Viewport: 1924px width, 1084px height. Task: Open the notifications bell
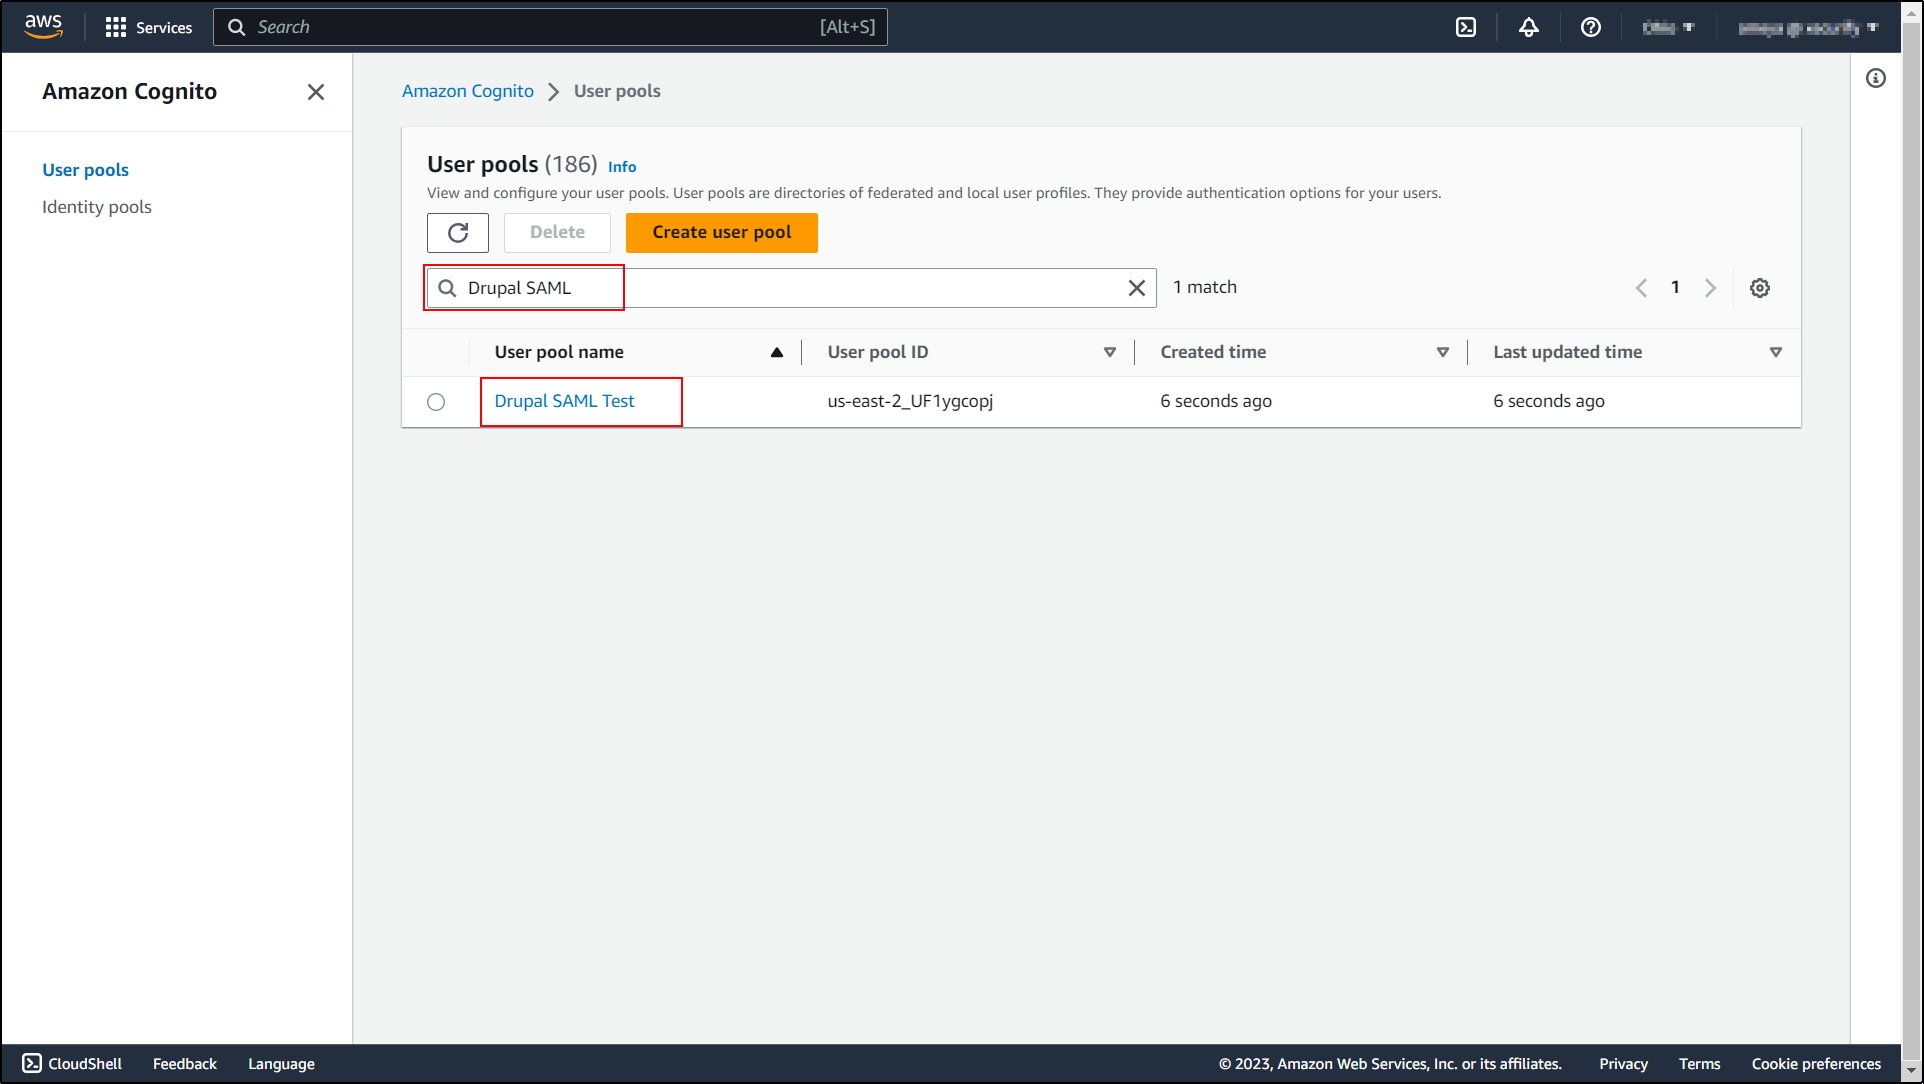pos(1528,27)
